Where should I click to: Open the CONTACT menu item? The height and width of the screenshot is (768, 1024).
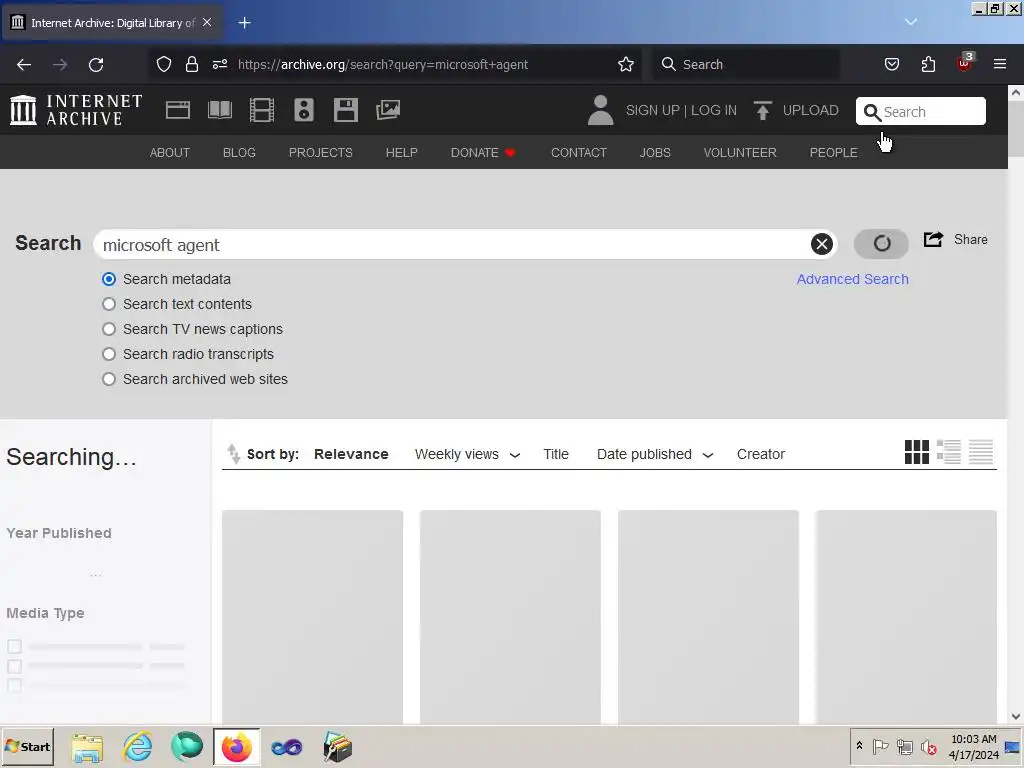(579, 152)
